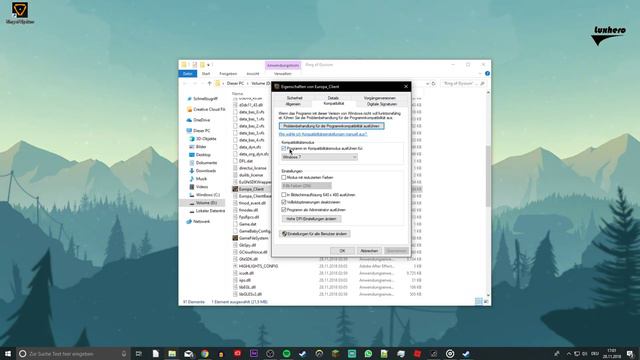The height and width of the screenshot is (360, 640).
Task: Enable 'Modus mit reduzierten Farben' checkbox
Action: pos(284,178)
